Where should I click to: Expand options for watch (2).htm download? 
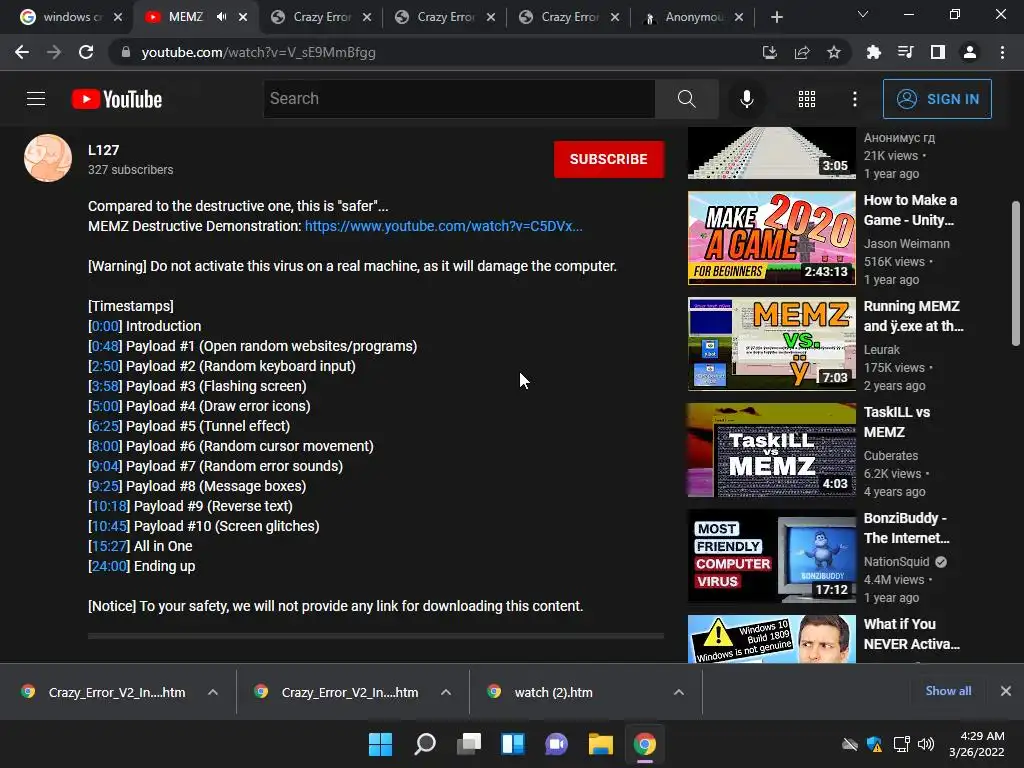(x=679, y=692)
